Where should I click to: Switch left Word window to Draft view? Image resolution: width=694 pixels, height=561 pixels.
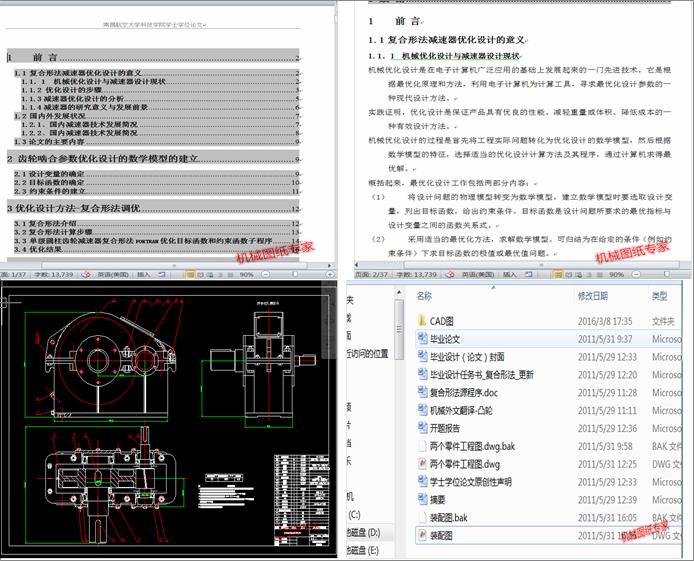230,275
